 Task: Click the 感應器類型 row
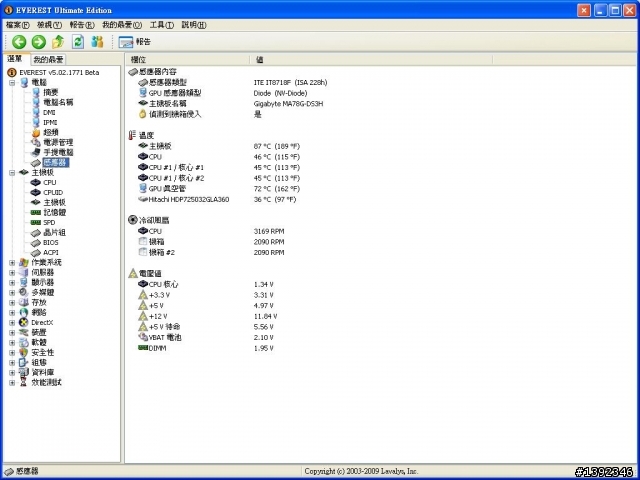pyautogui.click(x=233, y=82)
